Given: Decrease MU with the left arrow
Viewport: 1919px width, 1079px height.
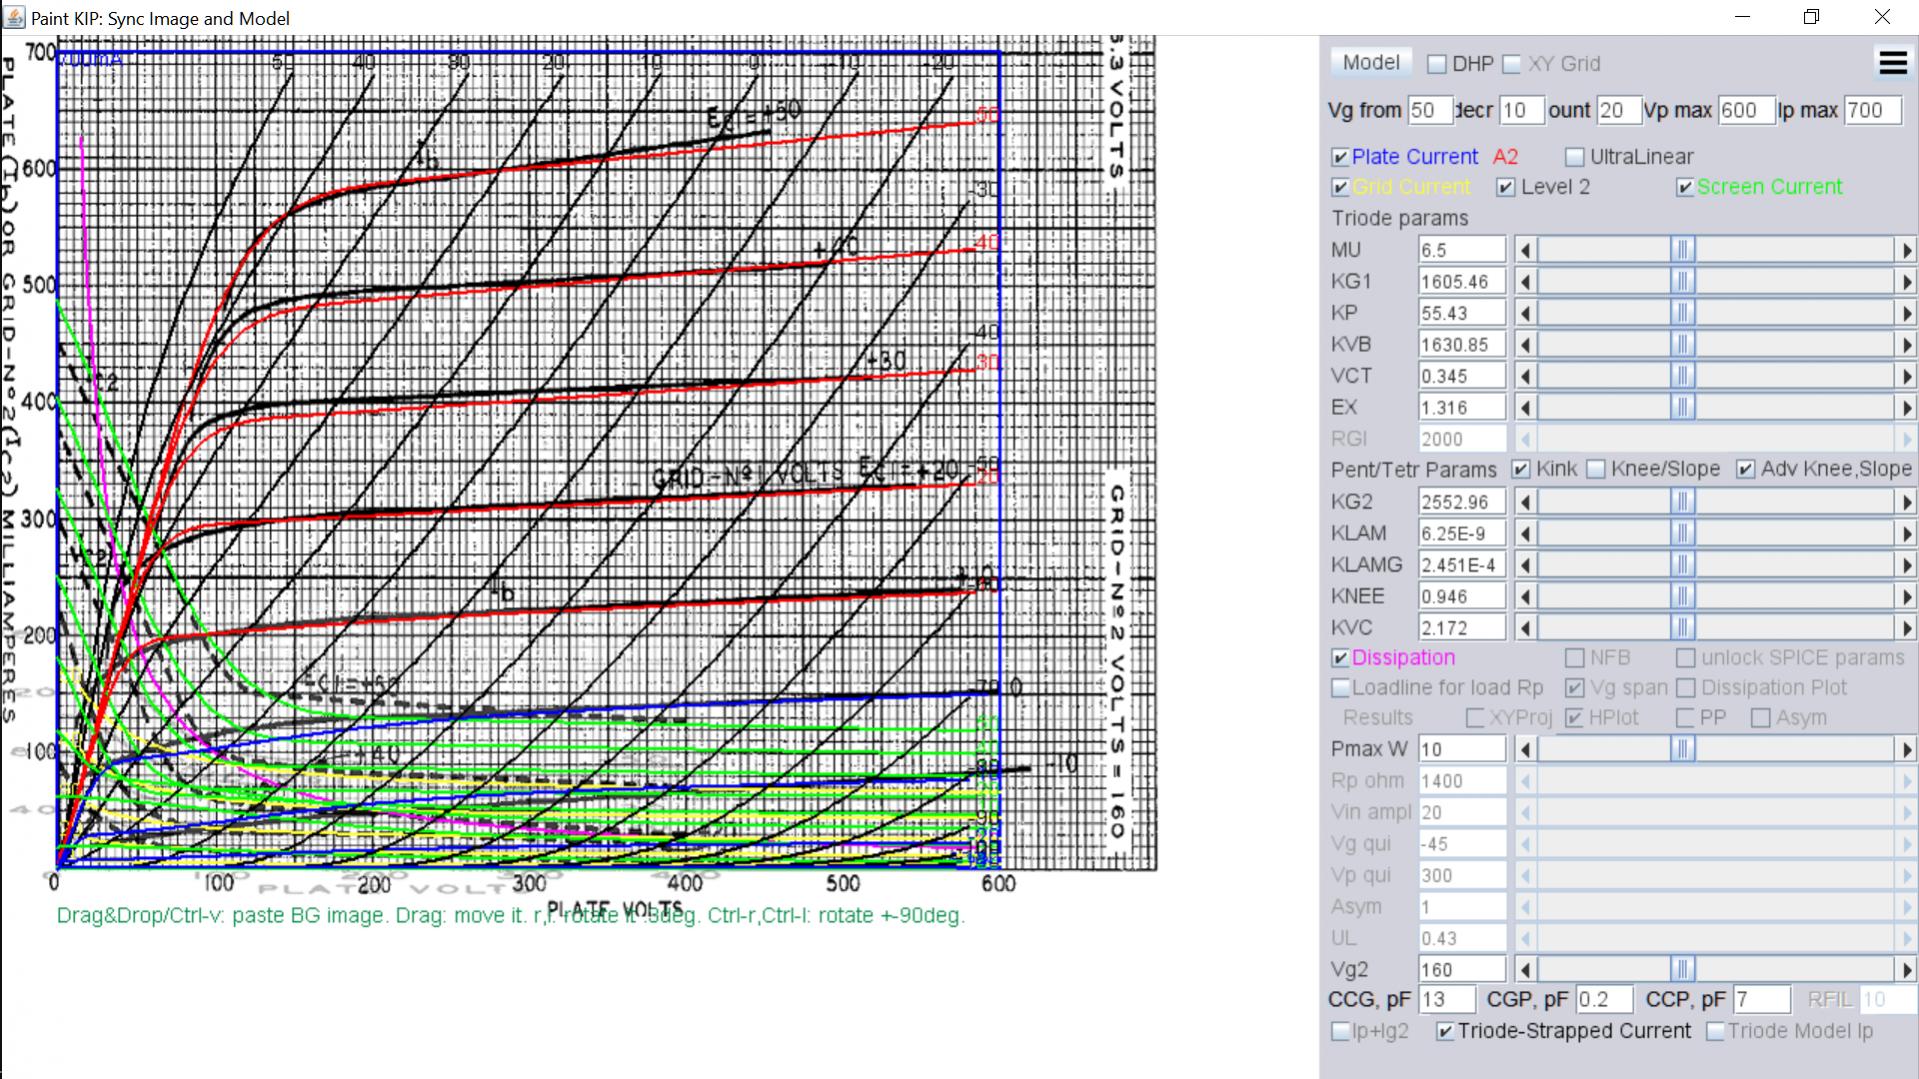Looking at the screenshot, I should tap(1525, 250).
